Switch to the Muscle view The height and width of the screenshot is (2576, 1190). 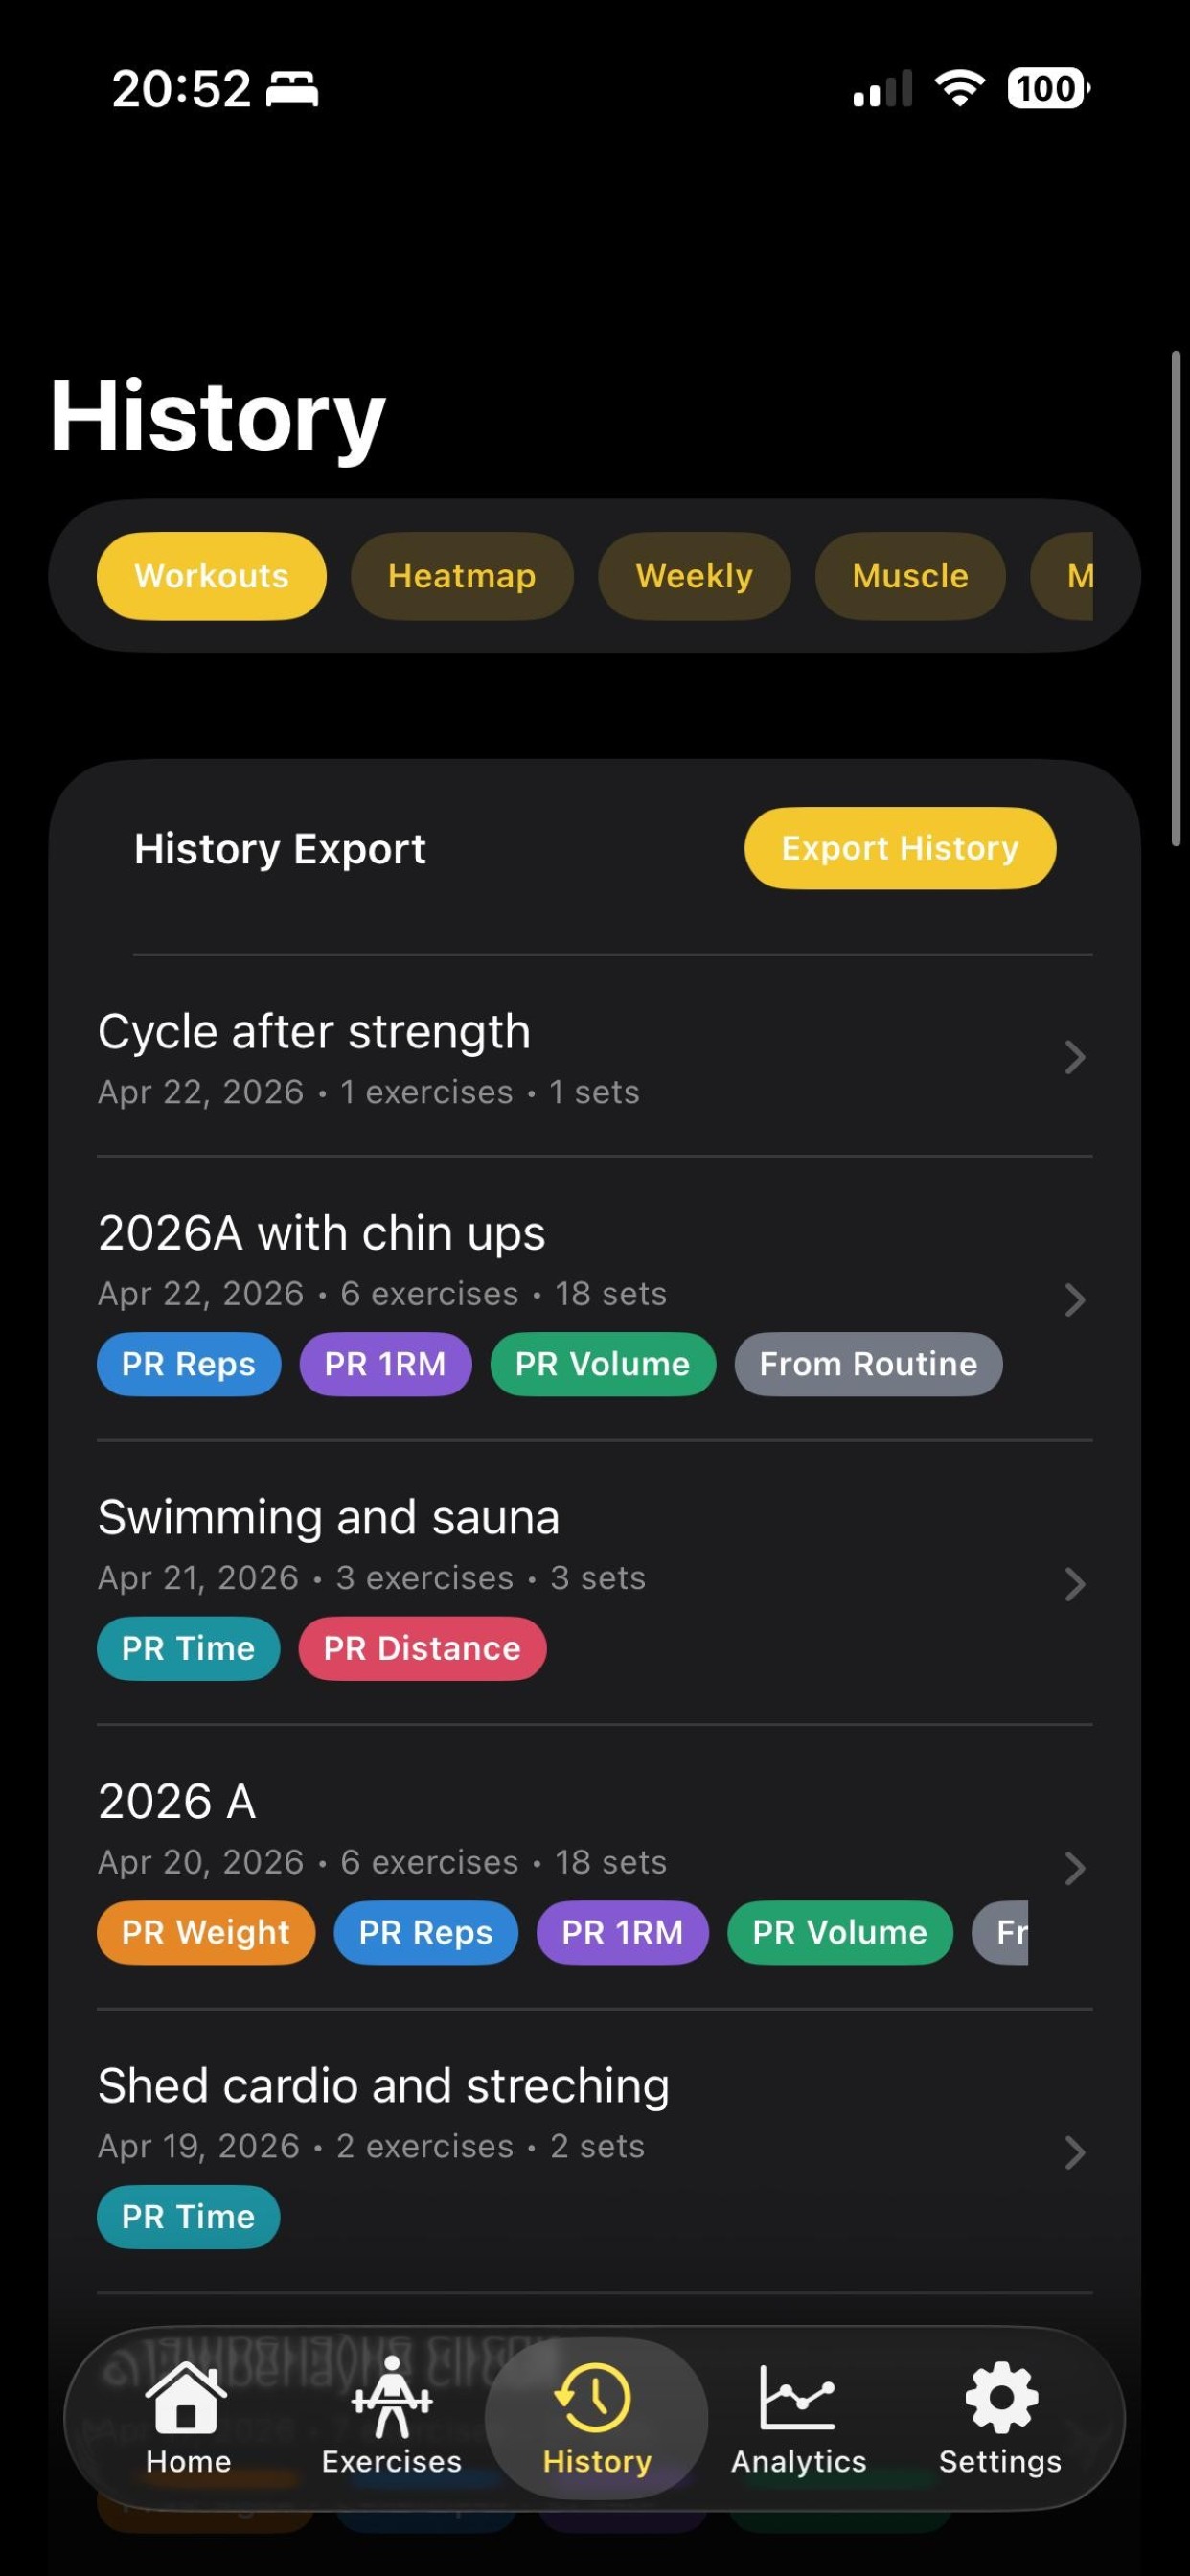click(910, 576)
